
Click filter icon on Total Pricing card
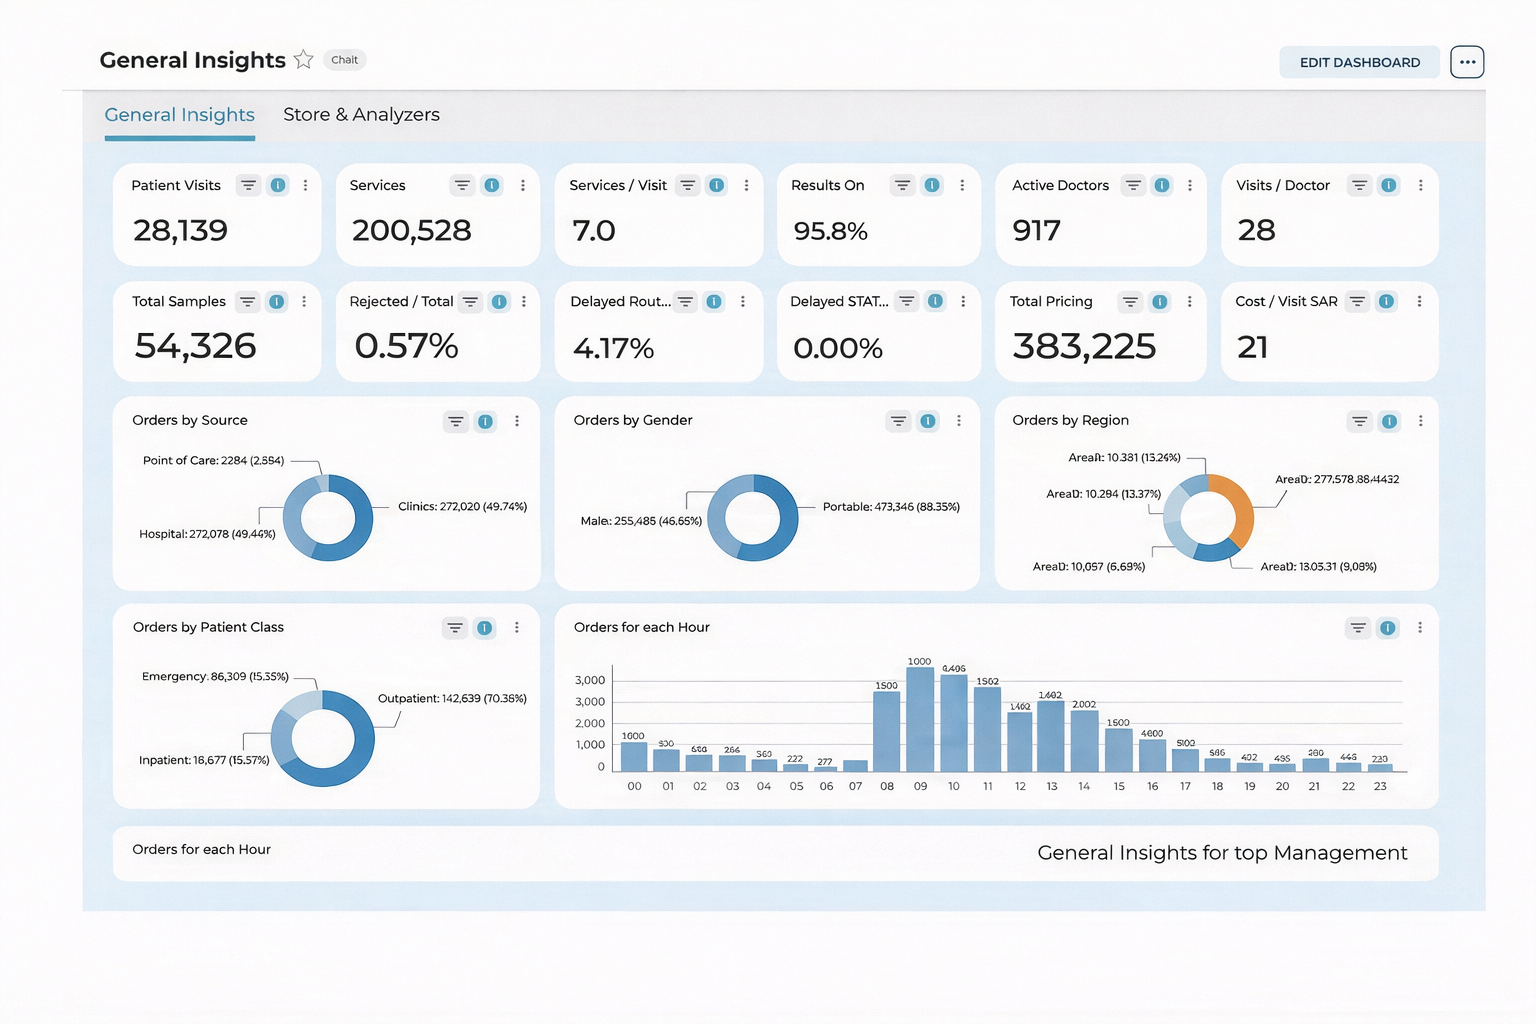[x=1130, y=302]
